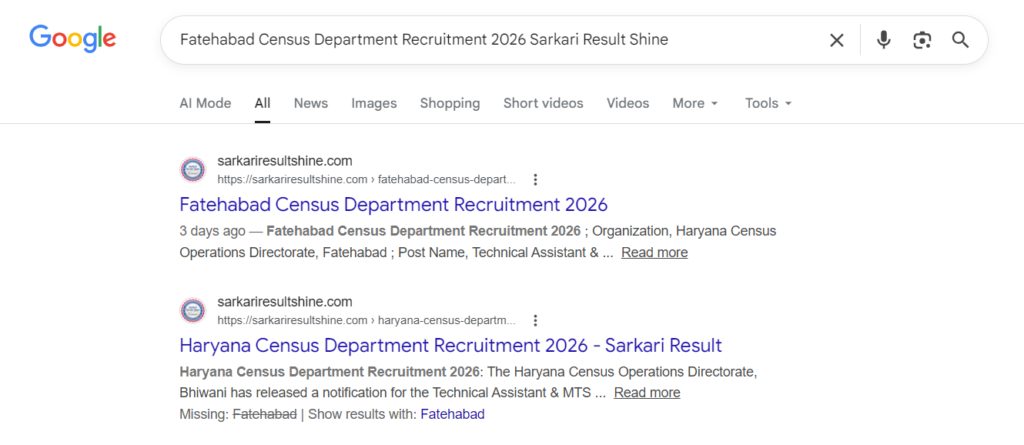This screenshot has width=1024, height=445.
Task: Go to the Images tab
Action: (x=374, y=103)
